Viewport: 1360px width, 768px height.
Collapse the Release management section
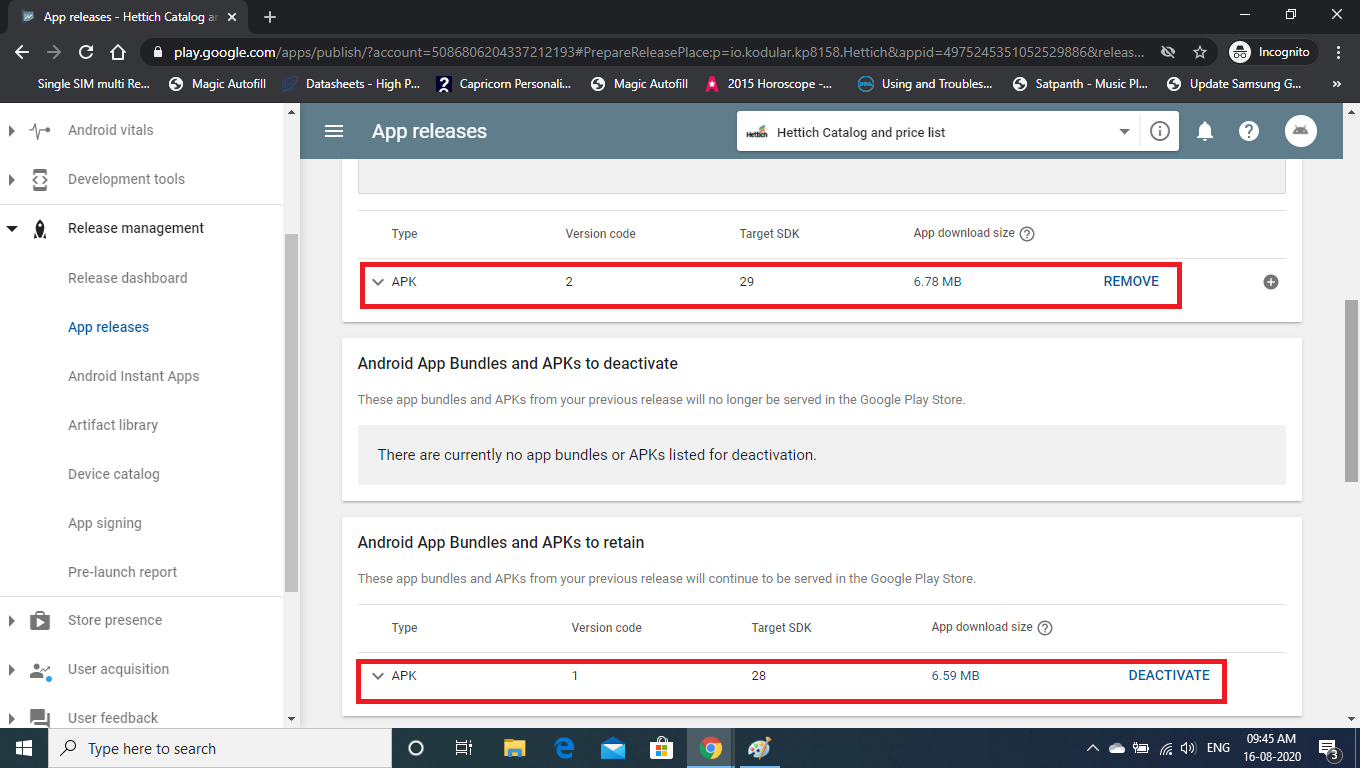pyautogui.click(x=12, y=229)
